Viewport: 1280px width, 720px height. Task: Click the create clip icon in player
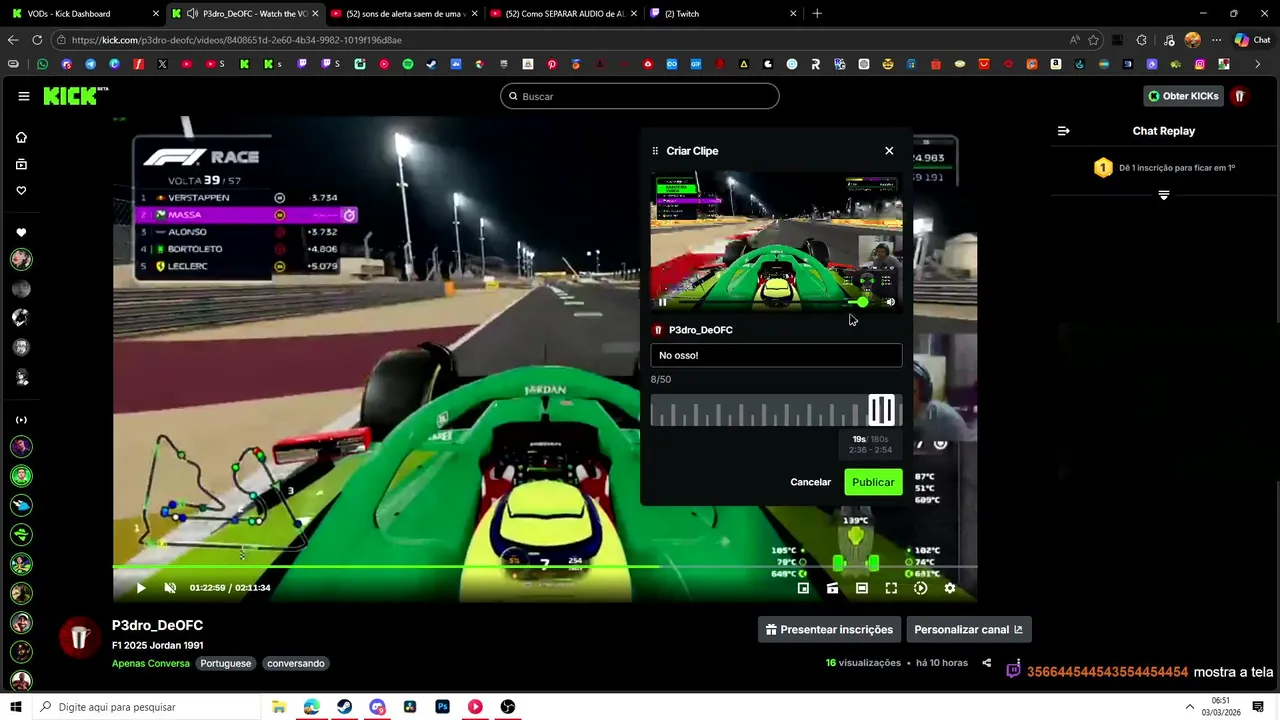832,588
